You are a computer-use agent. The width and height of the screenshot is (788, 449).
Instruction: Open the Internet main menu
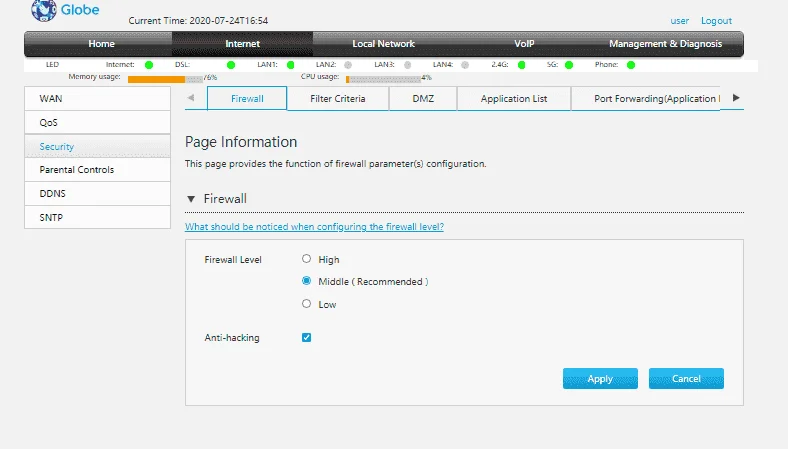pyautogui.click(x=242, y=44)
